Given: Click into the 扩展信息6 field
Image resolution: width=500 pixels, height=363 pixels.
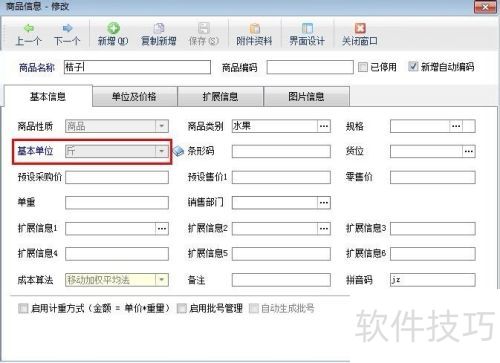Looking at the screenshot, I should 433,254.
